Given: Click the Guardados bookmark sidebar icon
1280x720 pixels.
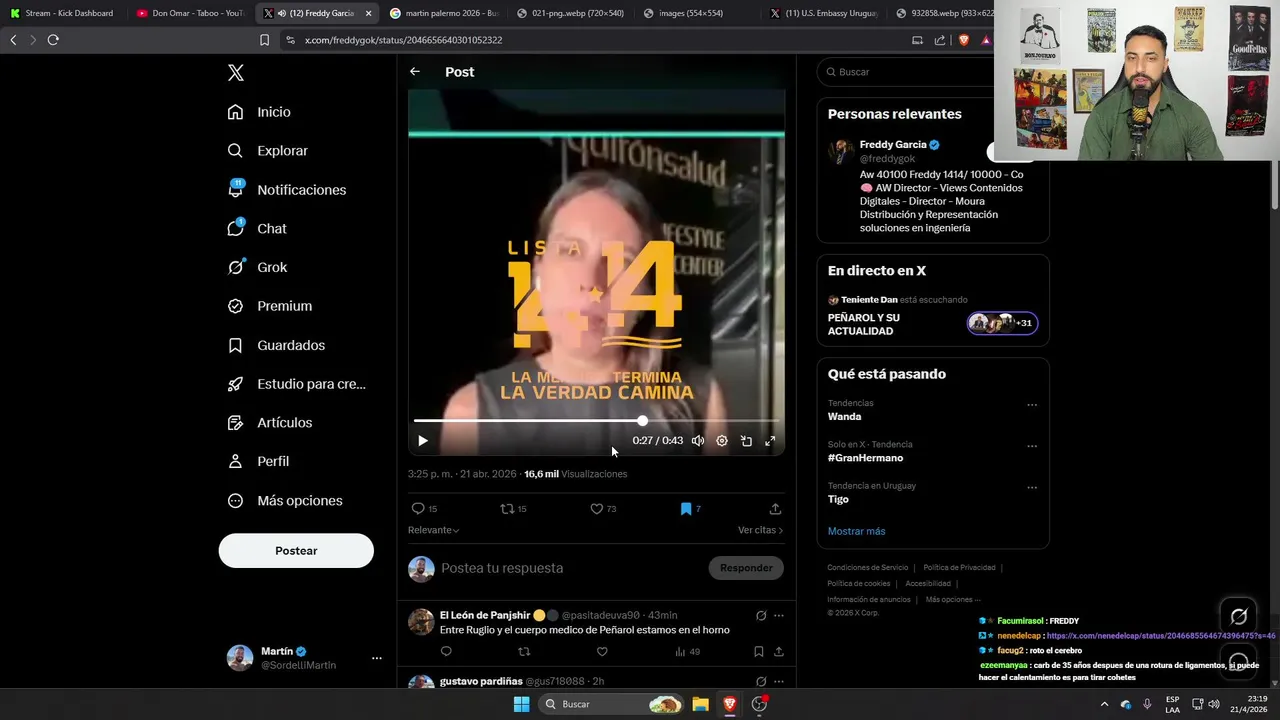Looking at the screenshot, I should pyautogui.click(x=235, y=345).
